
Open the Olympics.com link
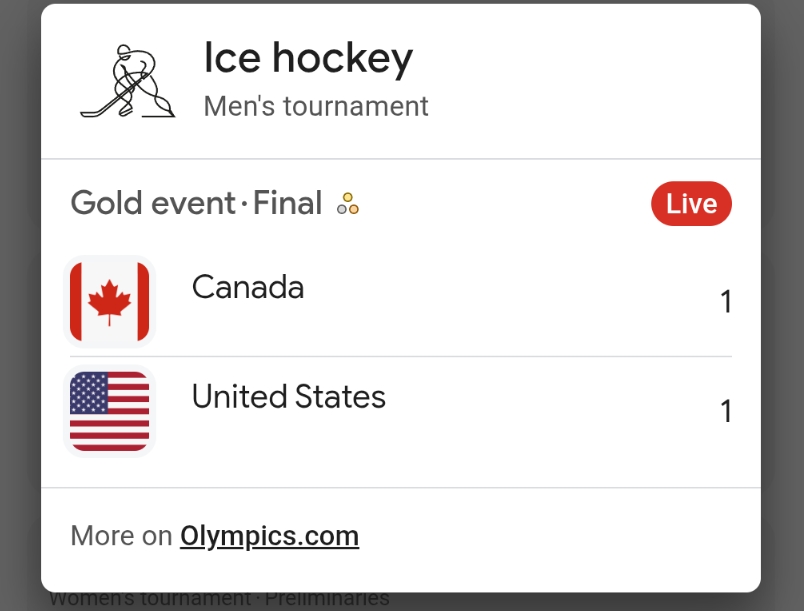tap(269, 536)
